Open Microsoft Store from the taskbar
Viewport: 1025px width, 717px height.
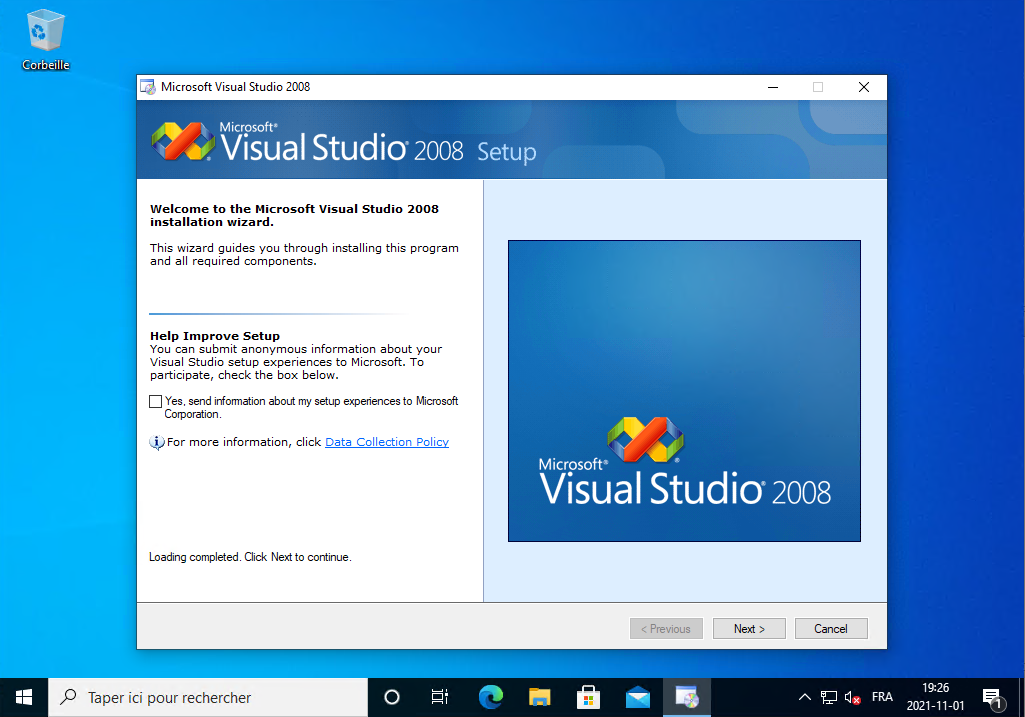(589, 697)
